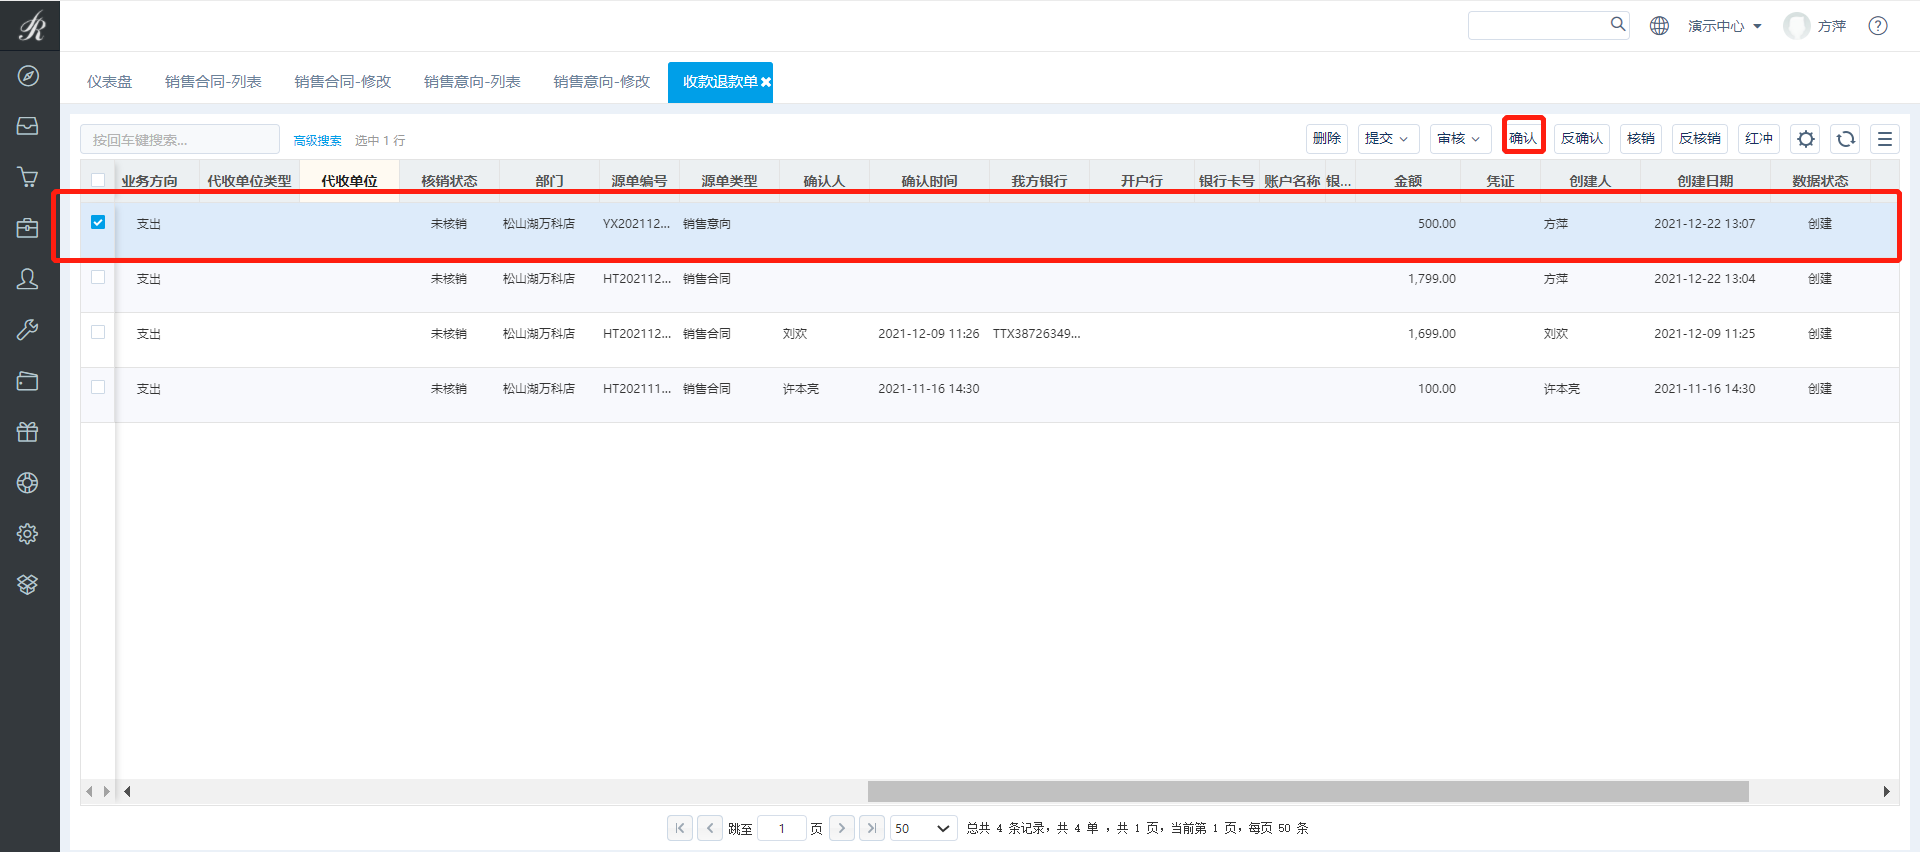The width and height of the screenshot is (1920, 852).
Task: Open the inbox tray sidebar icon
Action: pos(28,126)
